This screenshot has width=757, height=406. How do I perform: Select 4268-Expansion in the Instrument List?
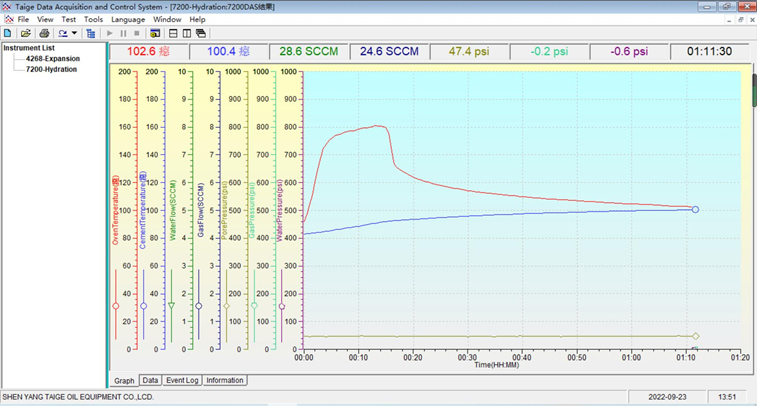tap(52, 58)
